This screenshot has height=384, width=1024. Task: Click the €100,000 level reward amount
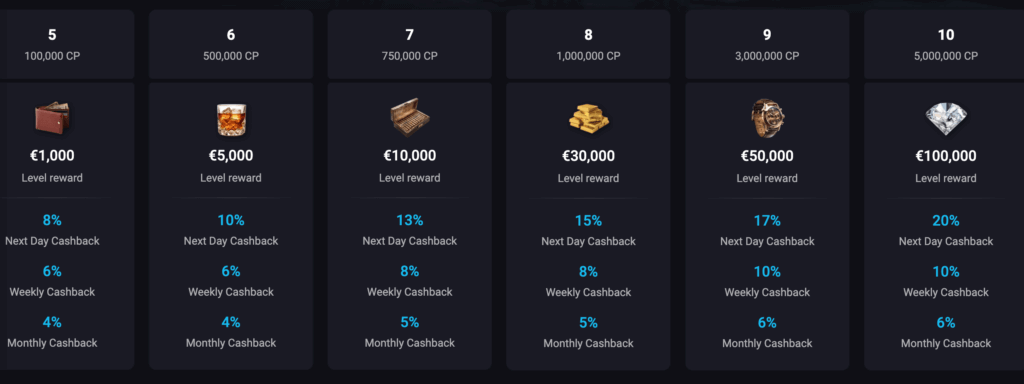[x=946, y=156]
